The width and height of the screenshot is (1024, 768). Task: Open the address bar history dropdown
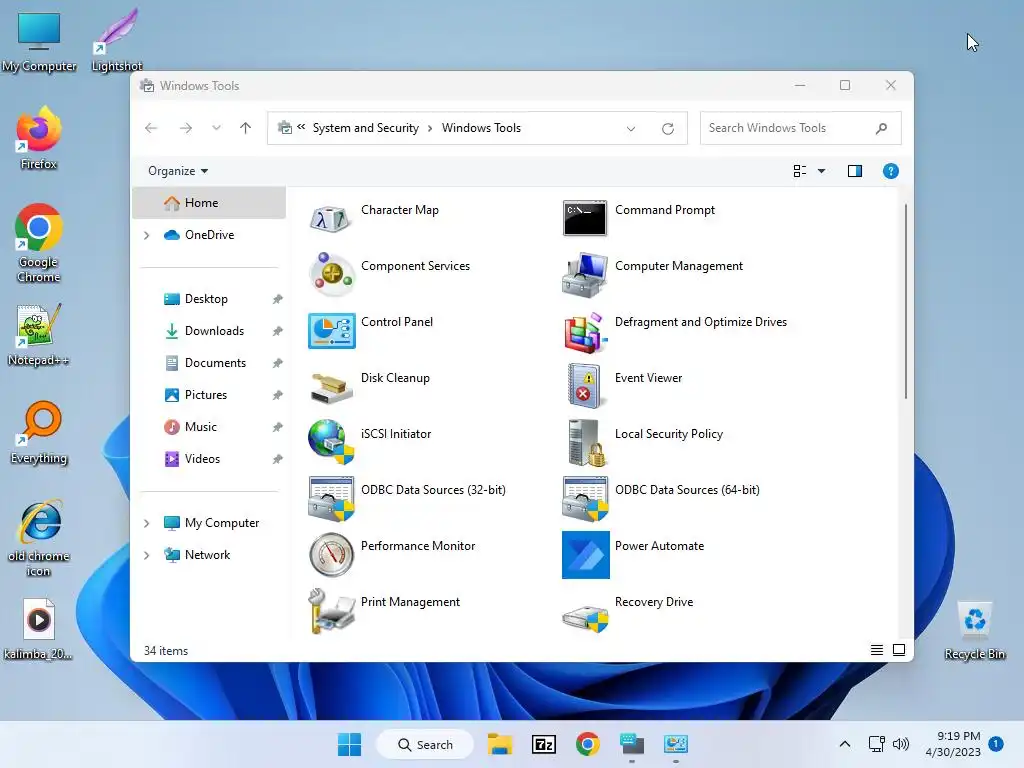(631, 129)
